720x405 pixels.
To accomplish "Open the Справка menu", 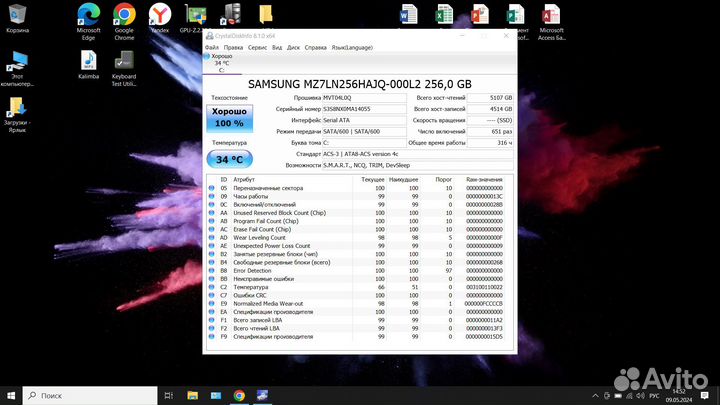I will 315,47.
